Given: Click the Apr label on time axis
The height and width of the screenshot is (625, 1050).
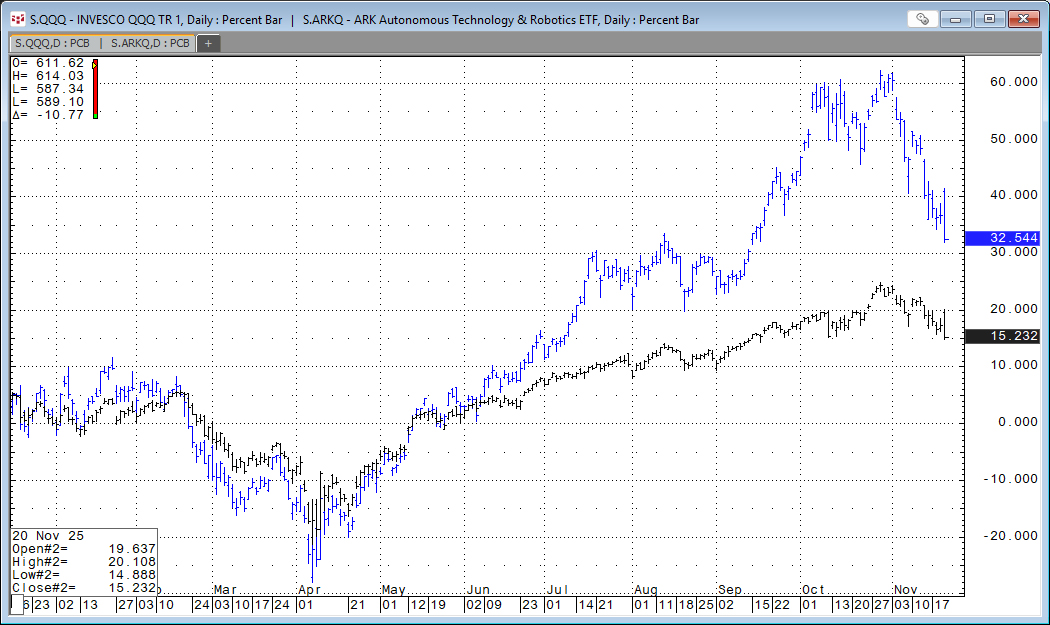Looking at the screenshot, I should pyautogui.click(x=309, y=589).
